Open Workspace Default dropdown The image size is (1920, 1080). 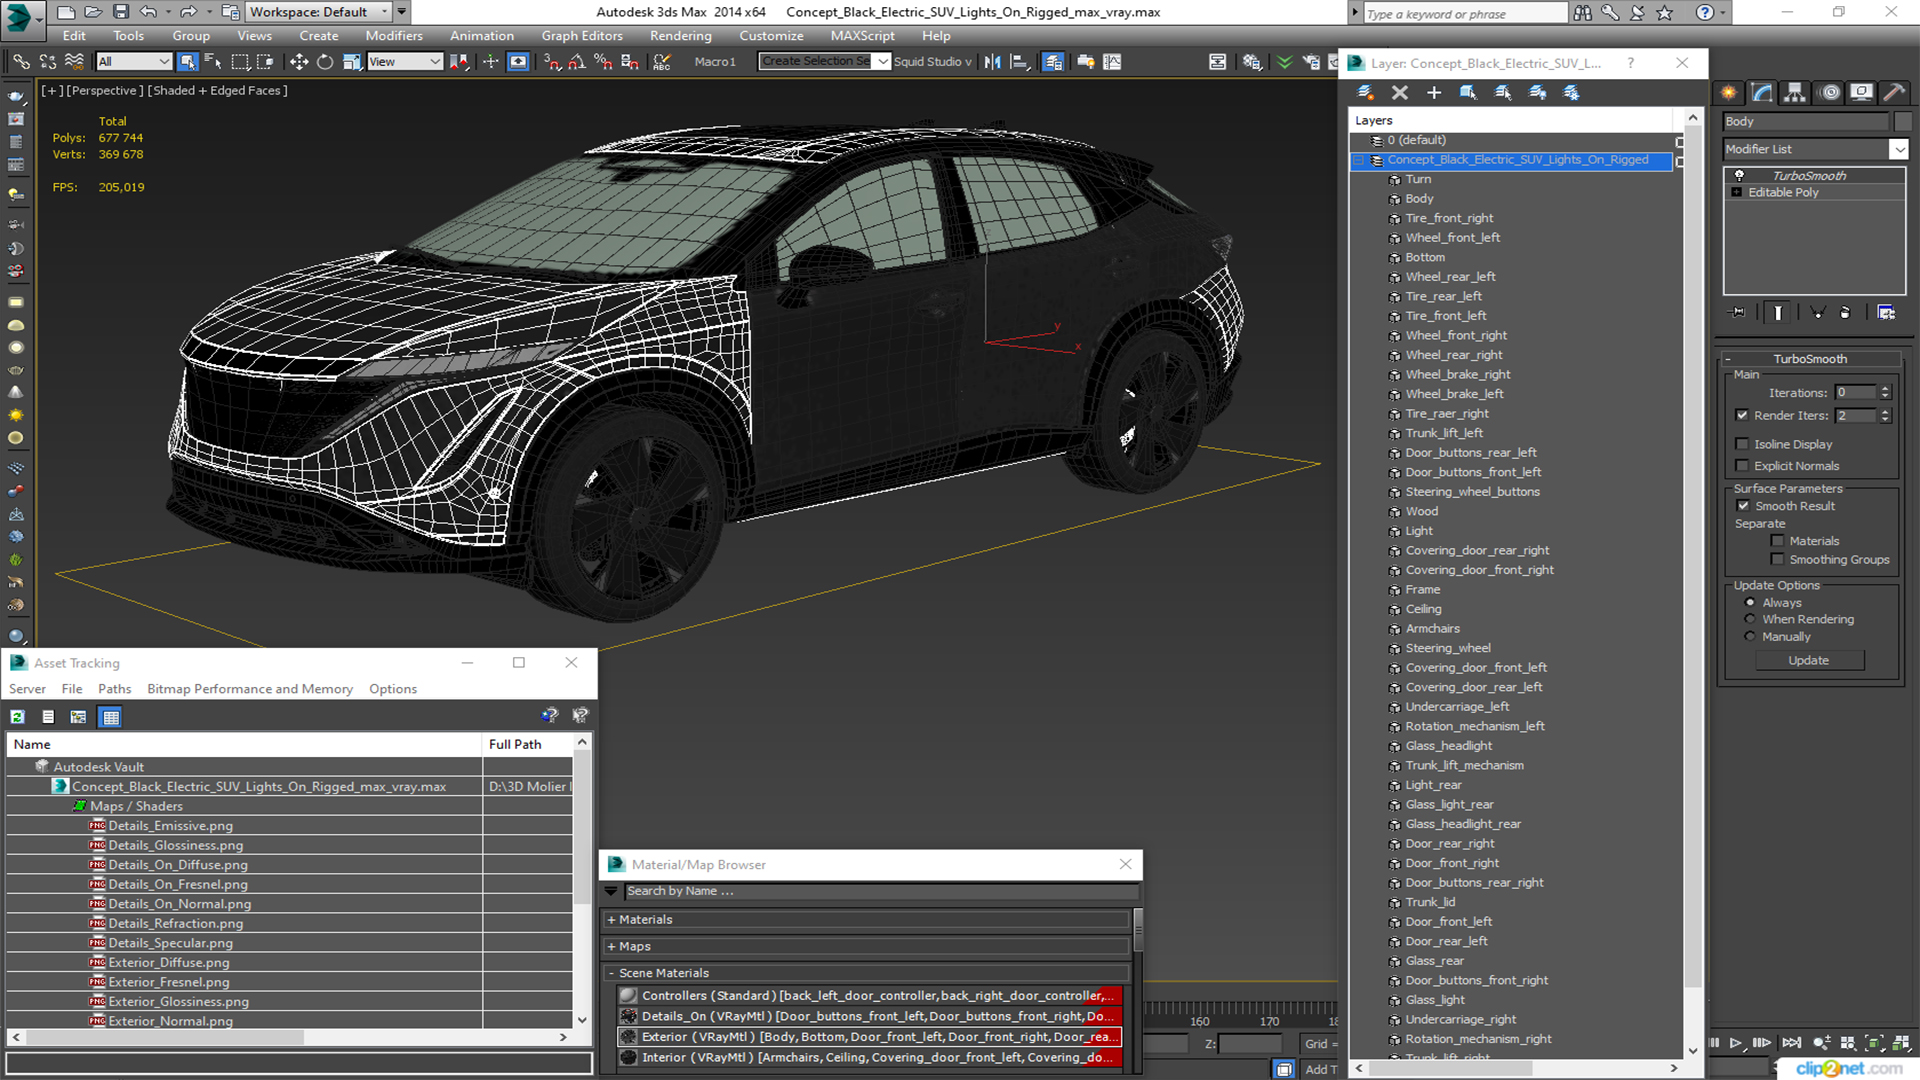(x=318, y=12)
